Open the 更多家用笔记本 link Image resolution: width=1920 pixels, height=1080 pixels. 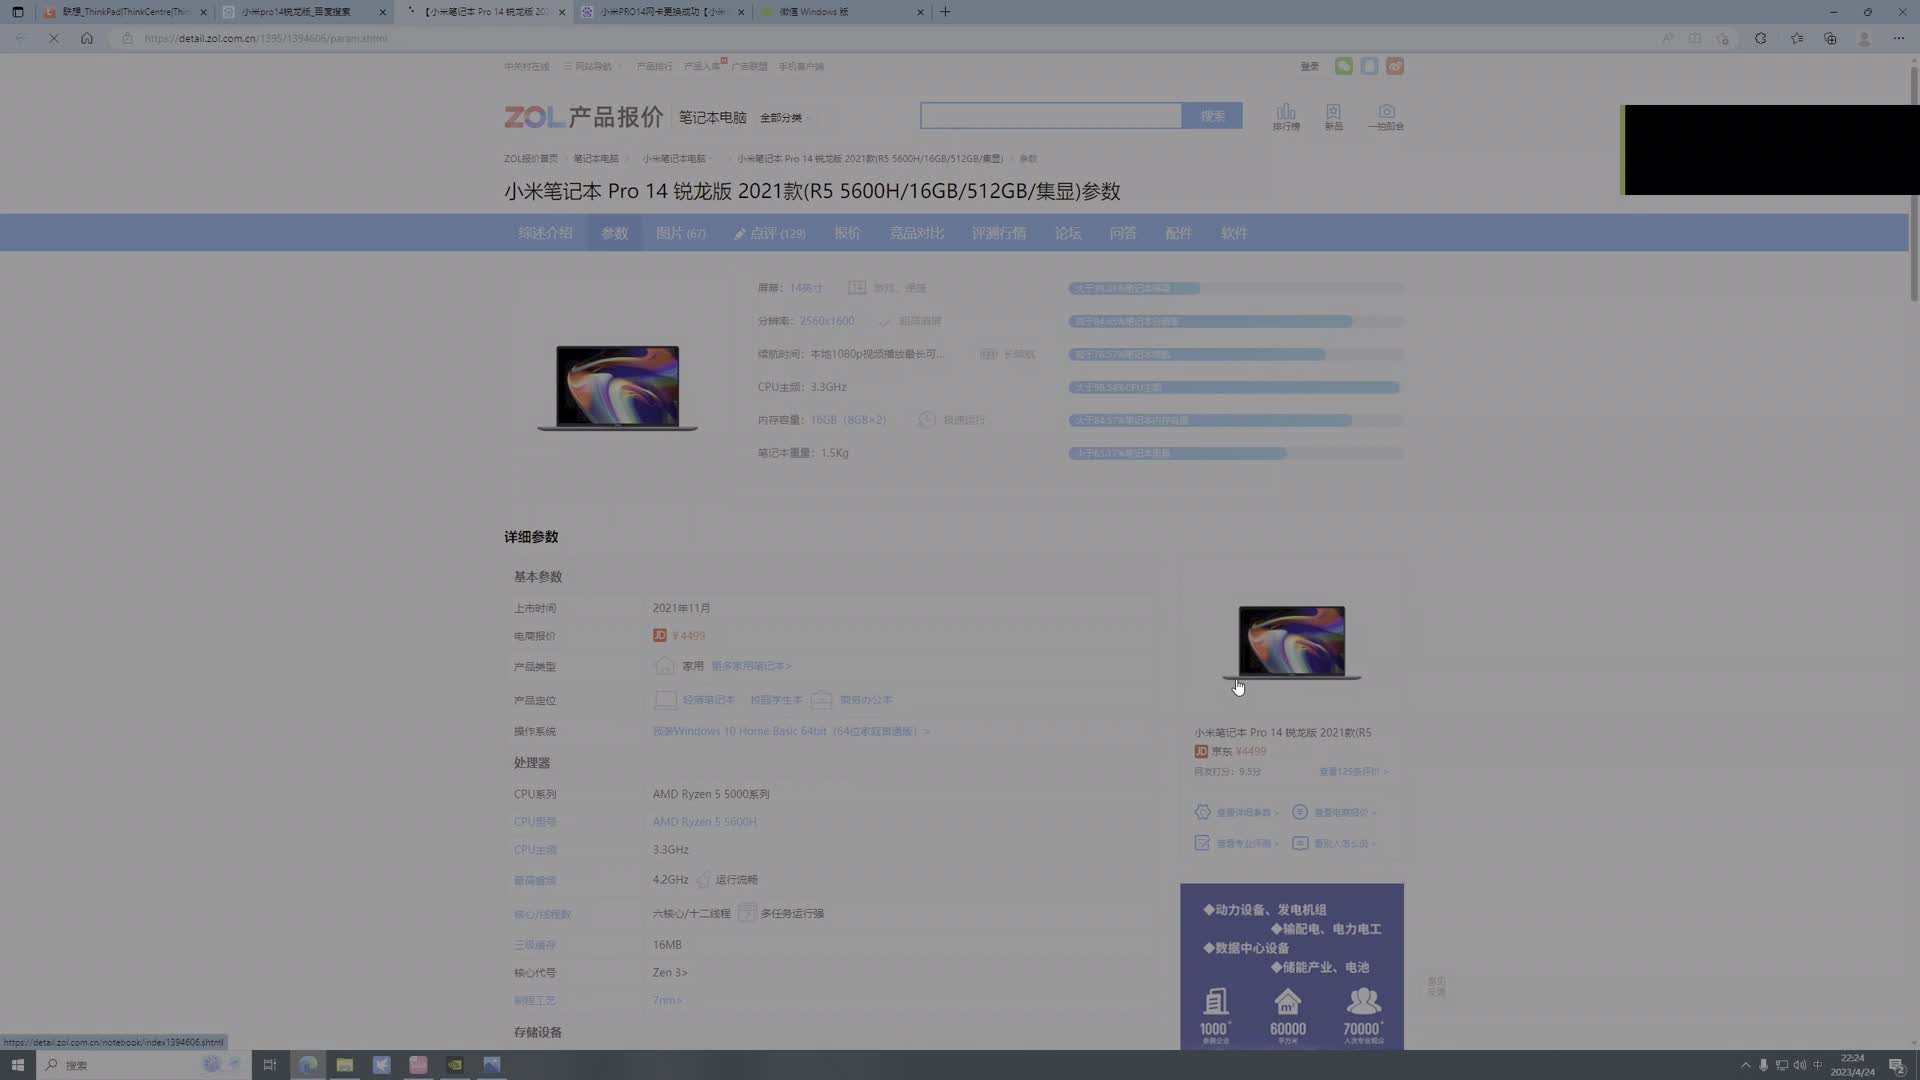[751, 666]
